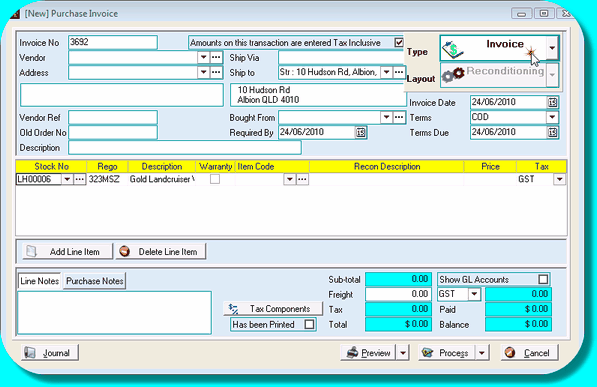Click the Add Line Item page icon

31,252
